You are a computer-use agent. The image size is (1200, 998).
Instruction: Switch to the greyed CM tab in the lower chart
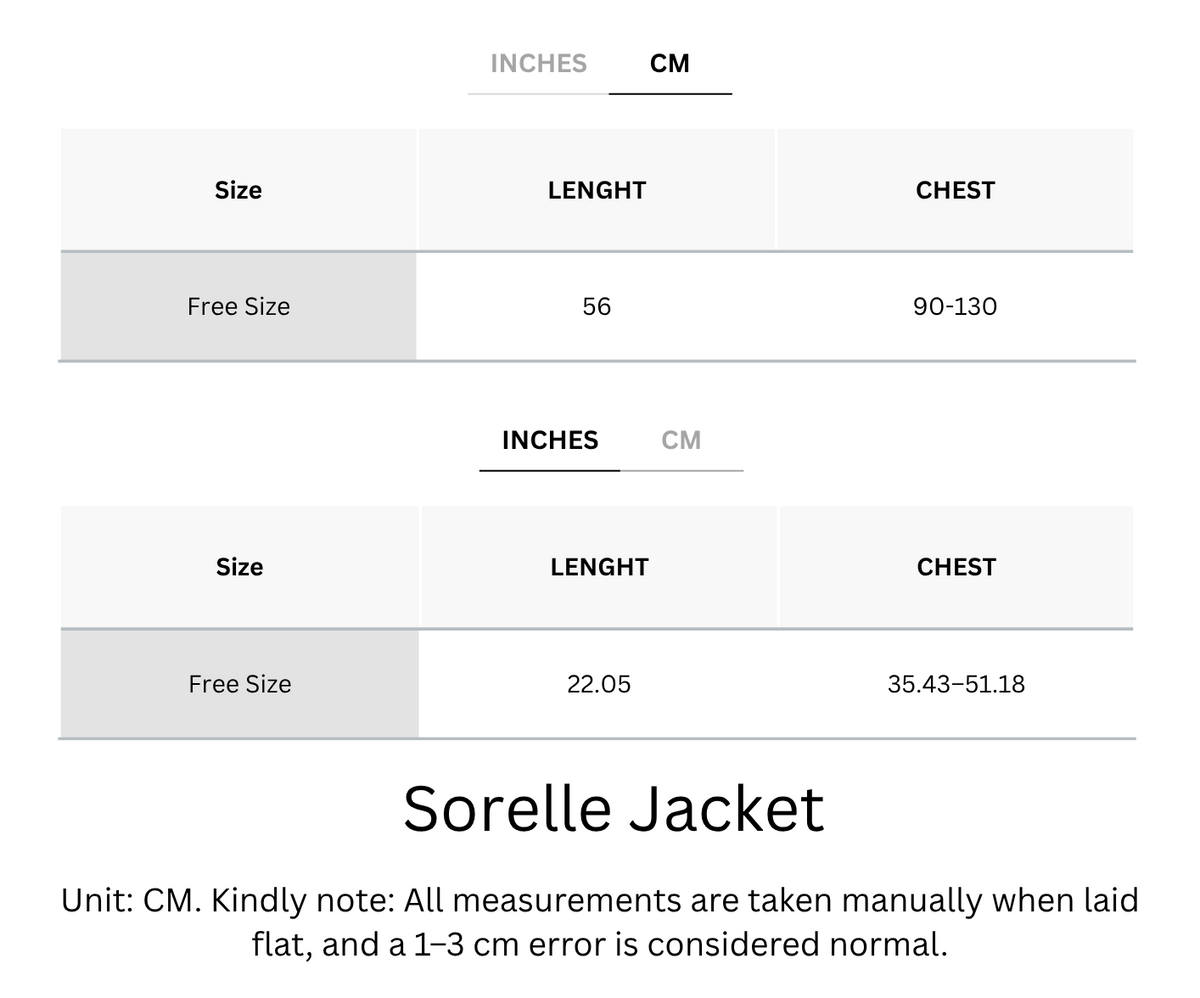(681, 440)
